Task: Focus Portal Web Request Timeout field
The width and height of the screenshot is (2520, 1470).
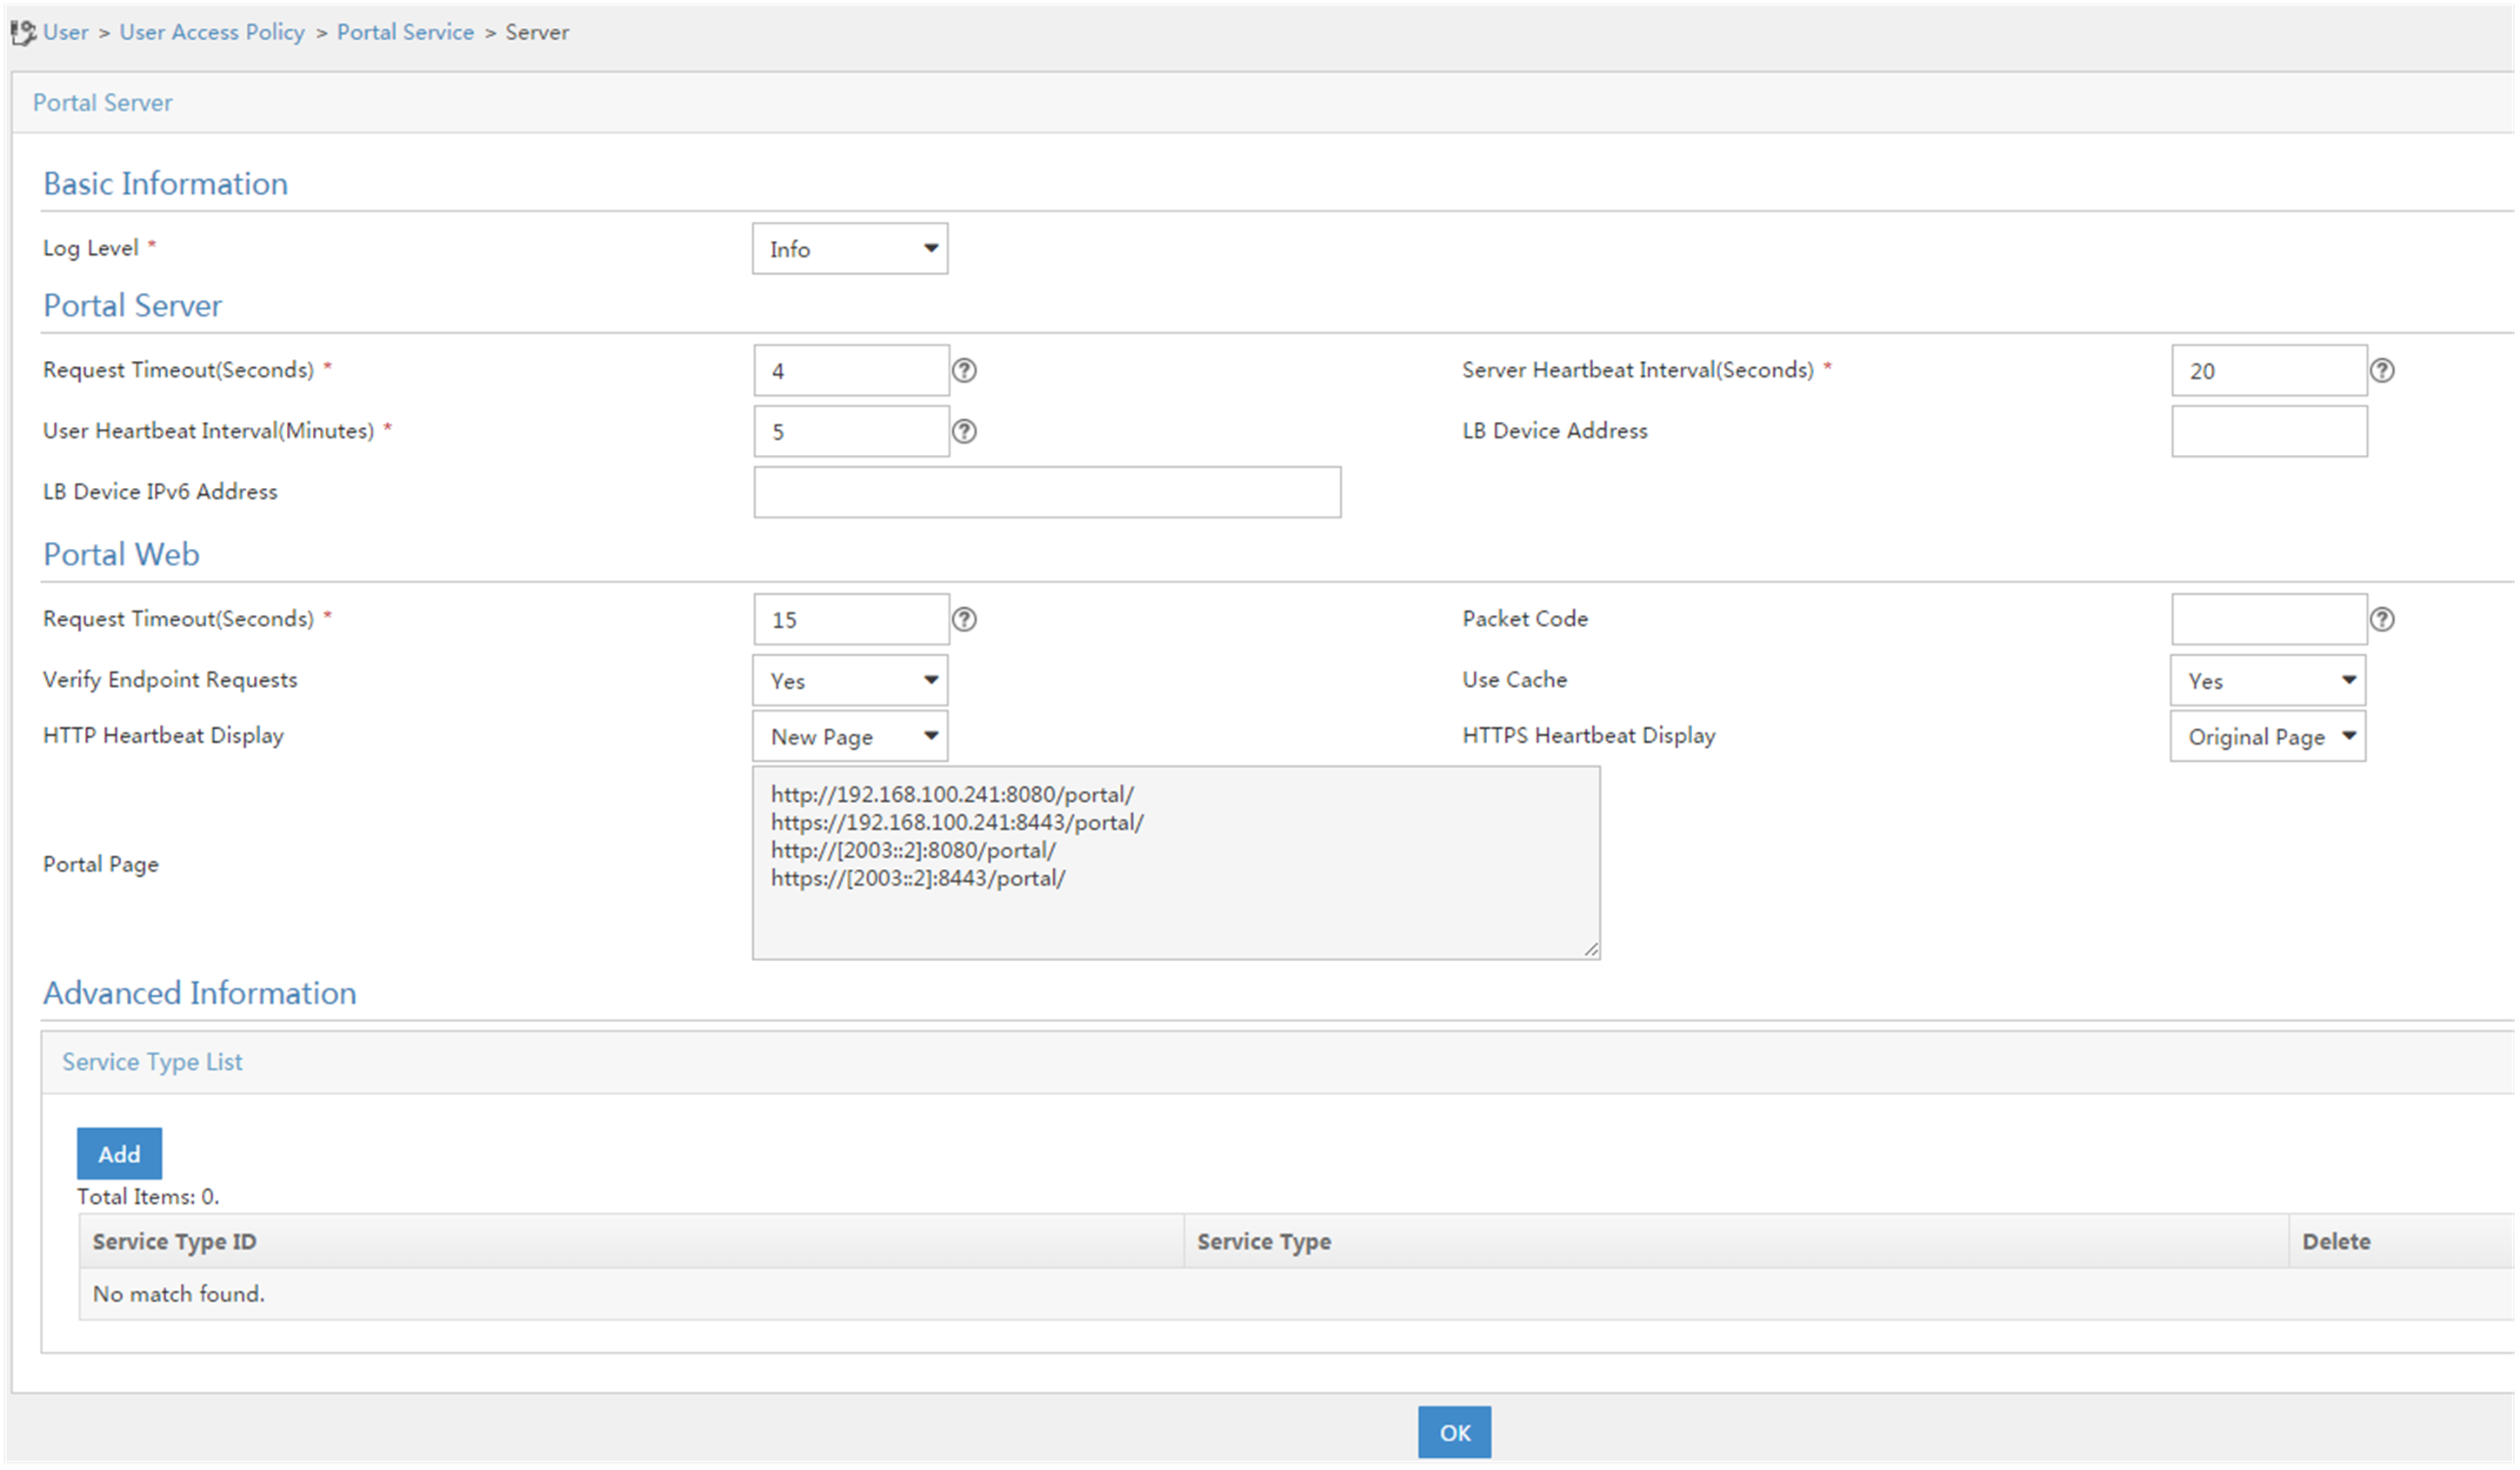Action: (851, 620)
